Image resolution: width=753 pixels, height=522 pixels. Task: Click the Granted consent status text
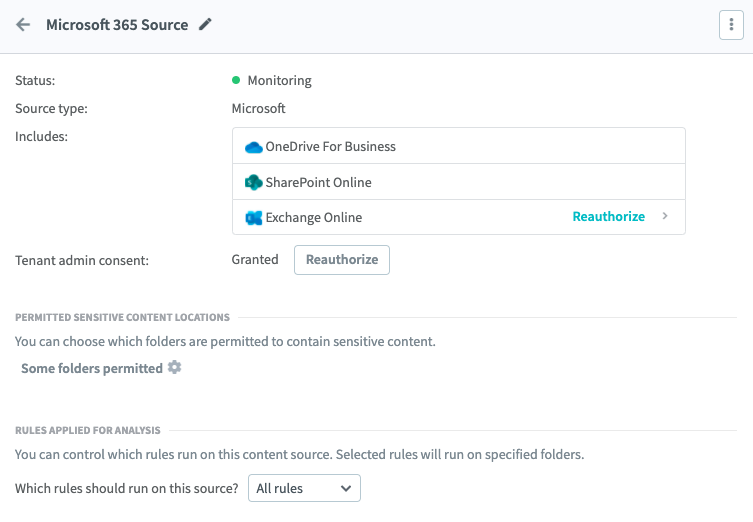255,259
